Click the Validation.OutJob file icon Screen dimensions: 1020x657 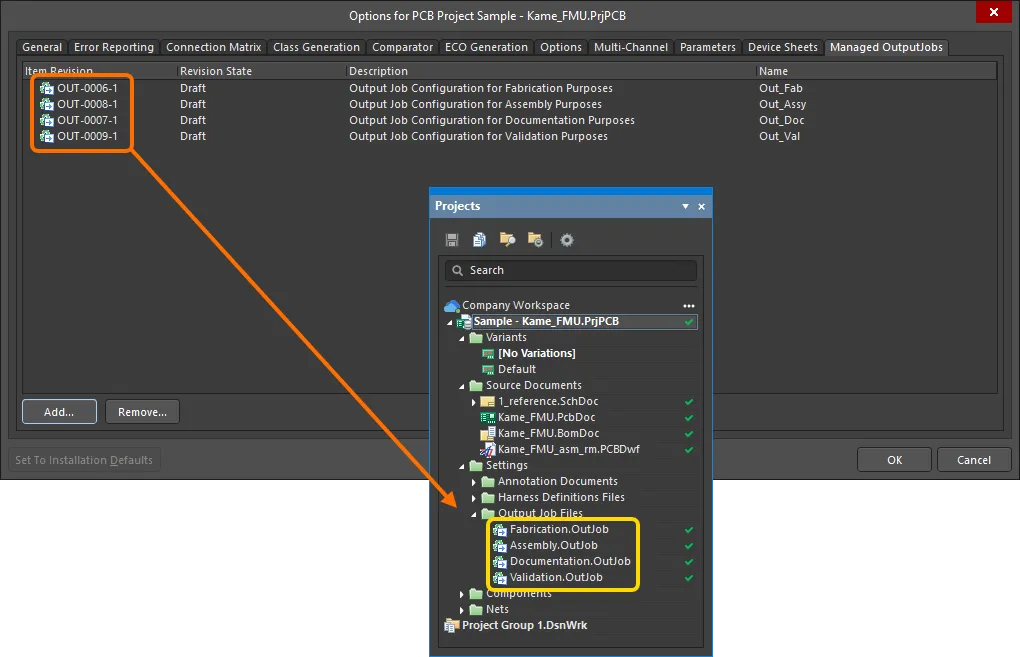click(x=500, y=578)
